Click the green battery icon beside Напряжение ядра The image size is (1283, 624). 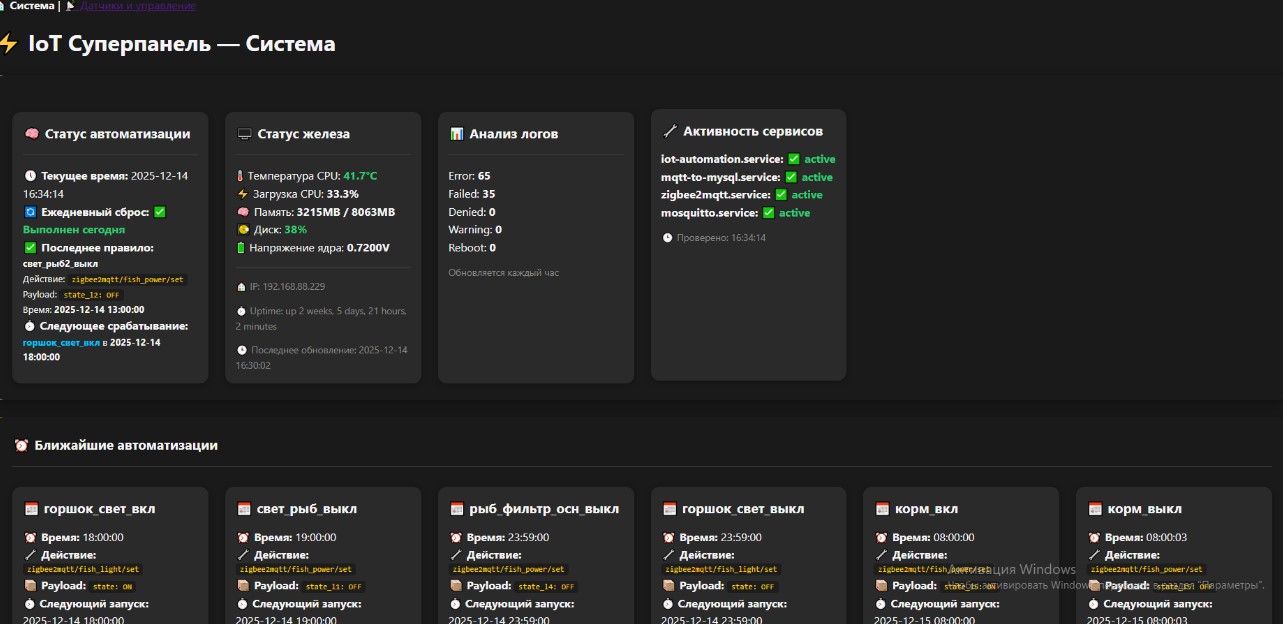(240, 248)
